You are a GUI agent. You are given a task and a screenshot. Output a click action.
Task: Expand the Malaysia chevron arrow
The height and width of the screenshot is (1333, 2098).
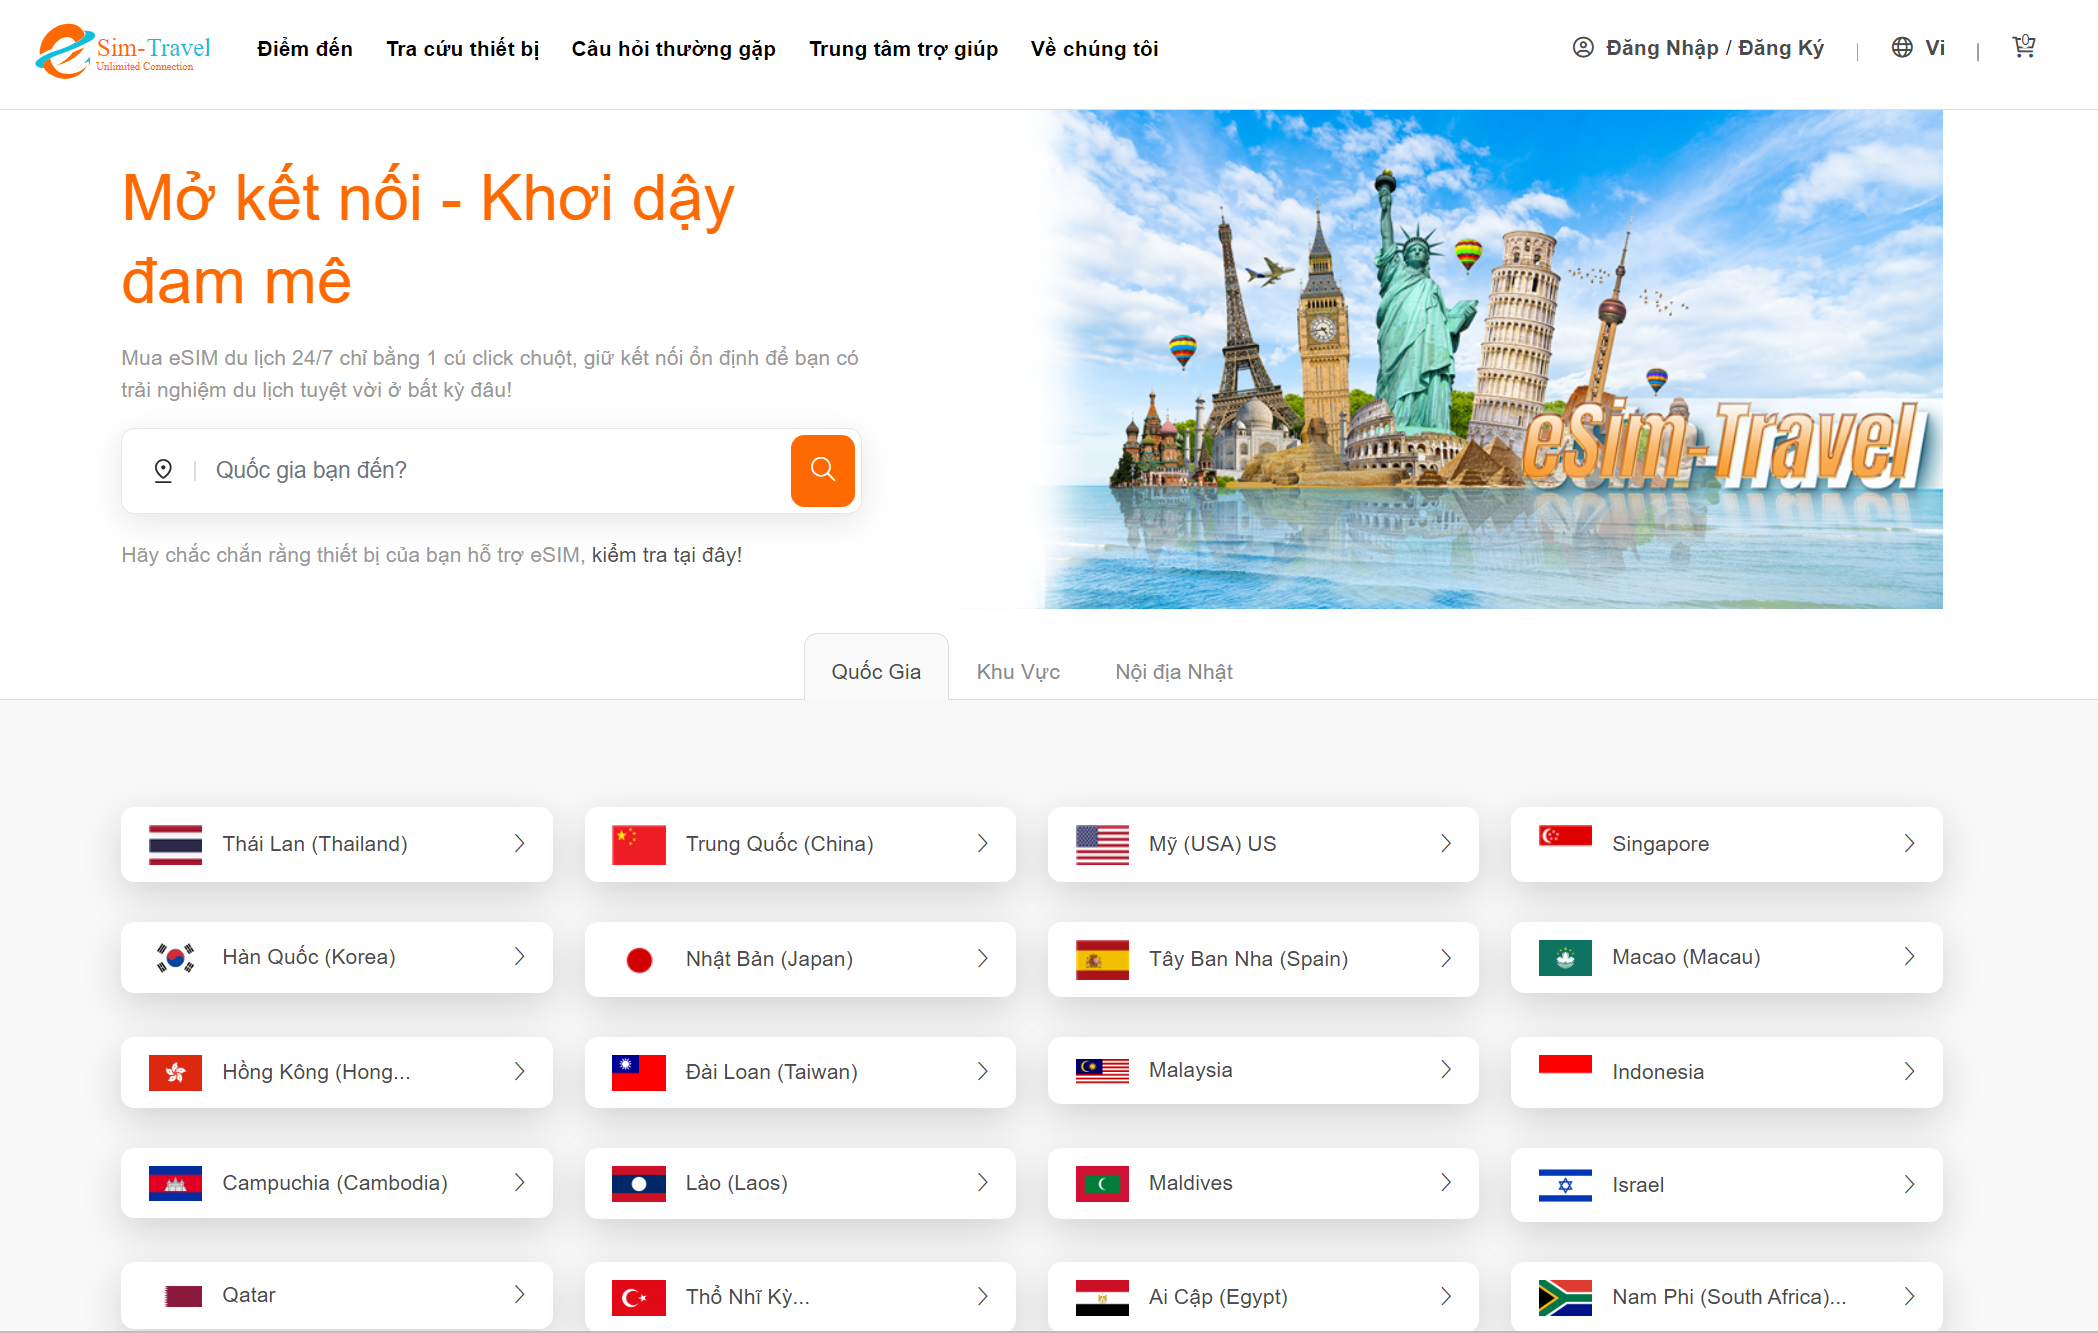pyautogui.click(x=1446, y=1070)
